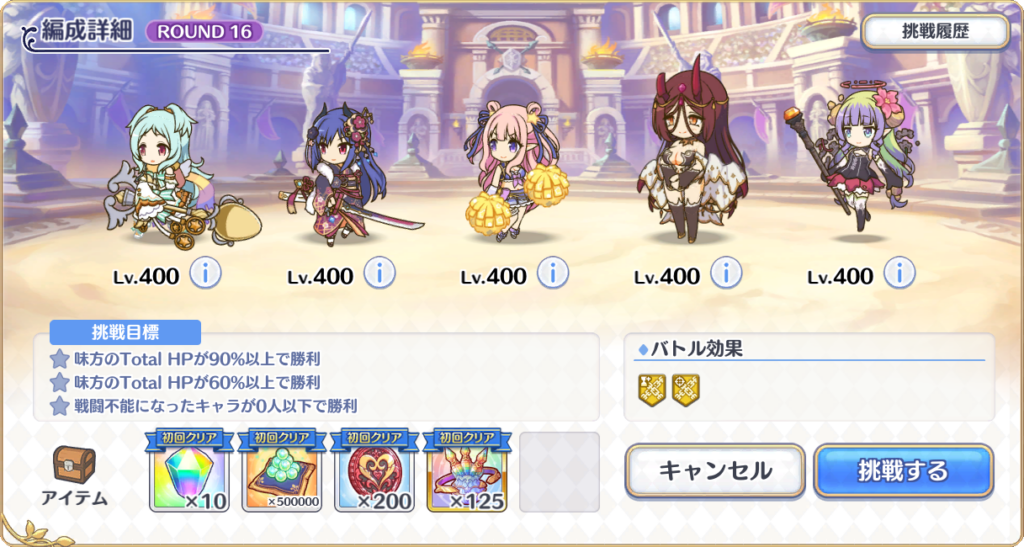Viewport: 1024px width, 547px height.
Task: Open info for the blue-haired samurai character
Action: pyautogui.click(x=379, y=274)
